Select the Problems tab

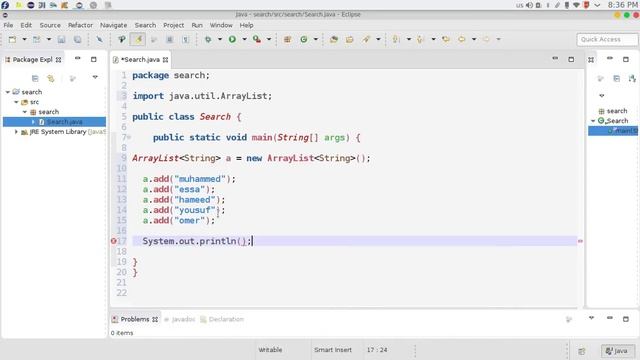pos(135,319)
